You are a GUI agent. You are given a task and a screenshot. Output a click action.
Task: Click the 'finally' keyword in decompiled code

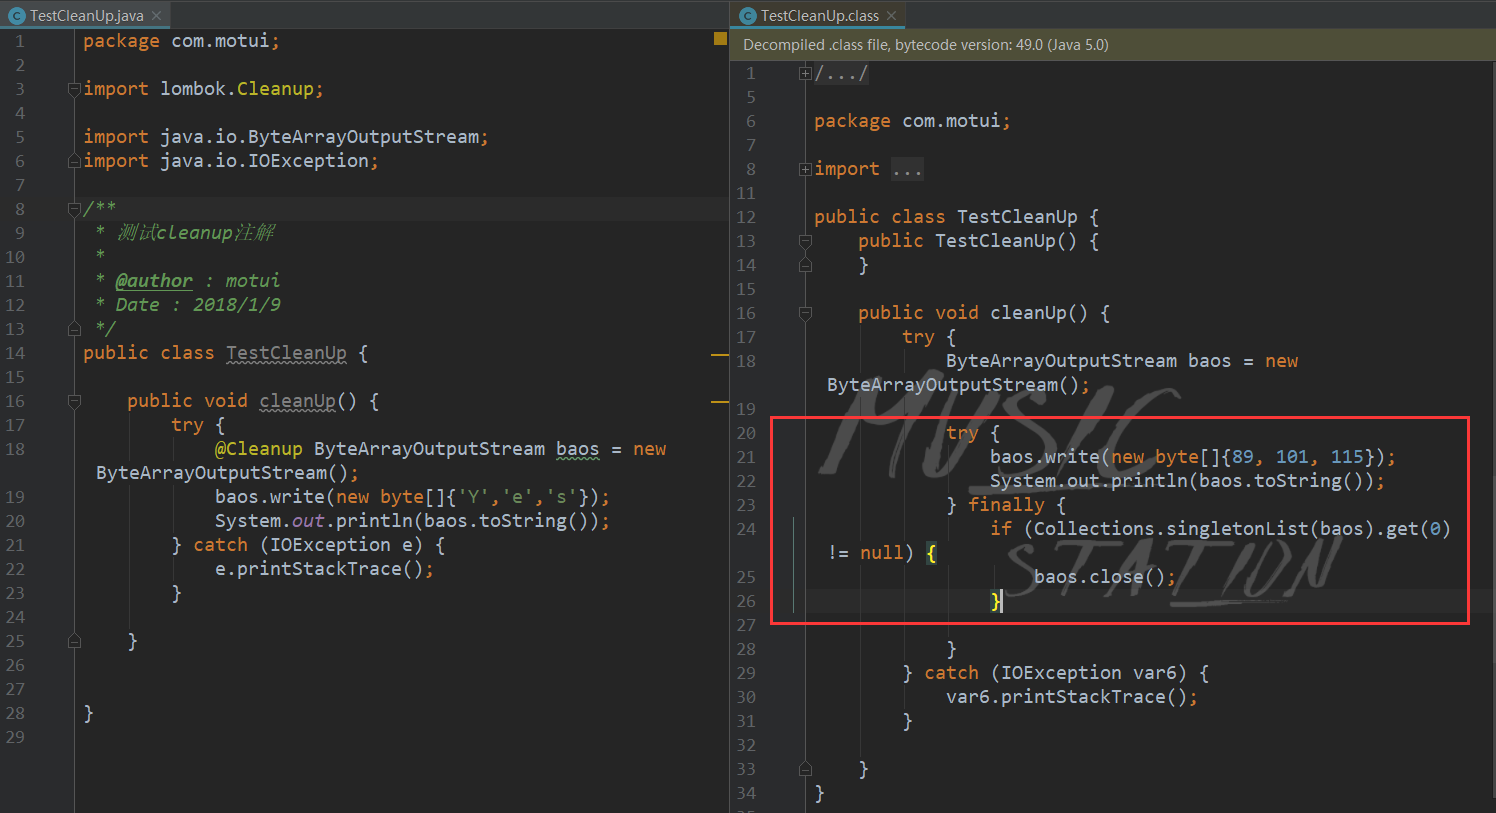coord(1006,505)
